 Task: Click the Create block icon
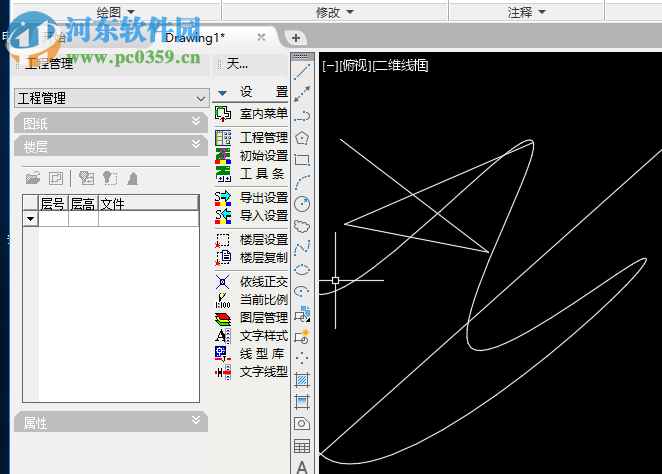[x=302, y=336]
